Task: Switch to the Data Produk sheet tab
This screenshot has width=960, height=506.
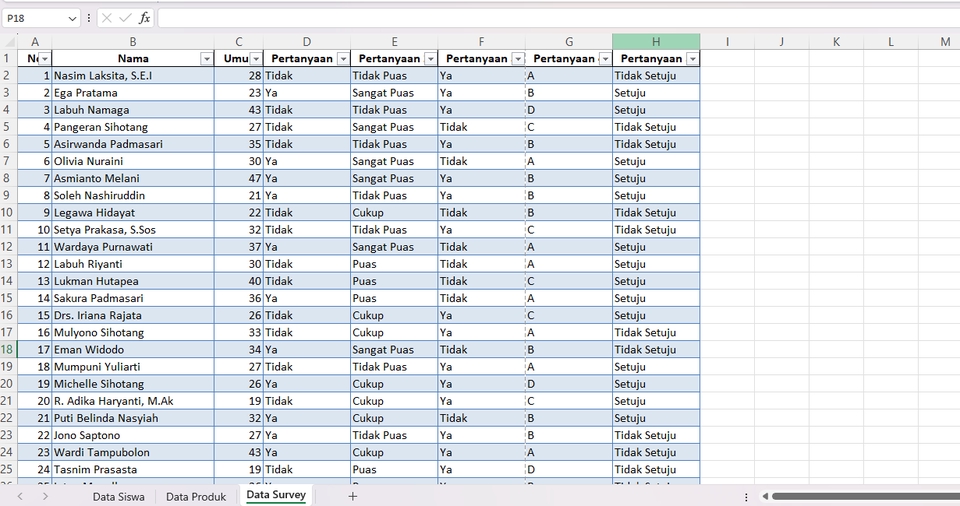Action: coord(196,497)
